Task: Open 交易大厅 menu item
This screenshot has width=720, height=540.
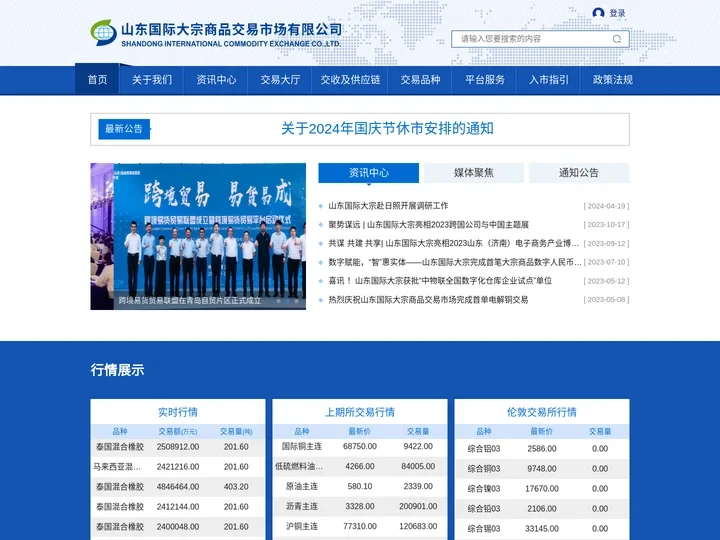Action: pos(280,79)
